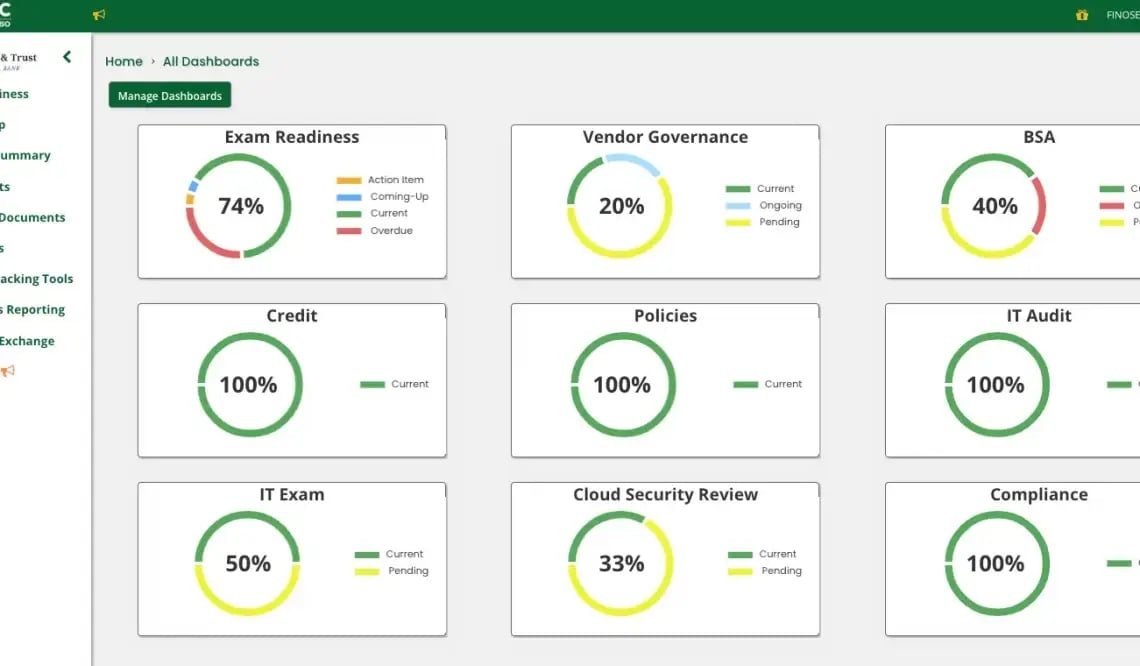1140x666 pixels.
Task: Click the green ring segment on Compliance chart
Action: (x=997, y=516)
